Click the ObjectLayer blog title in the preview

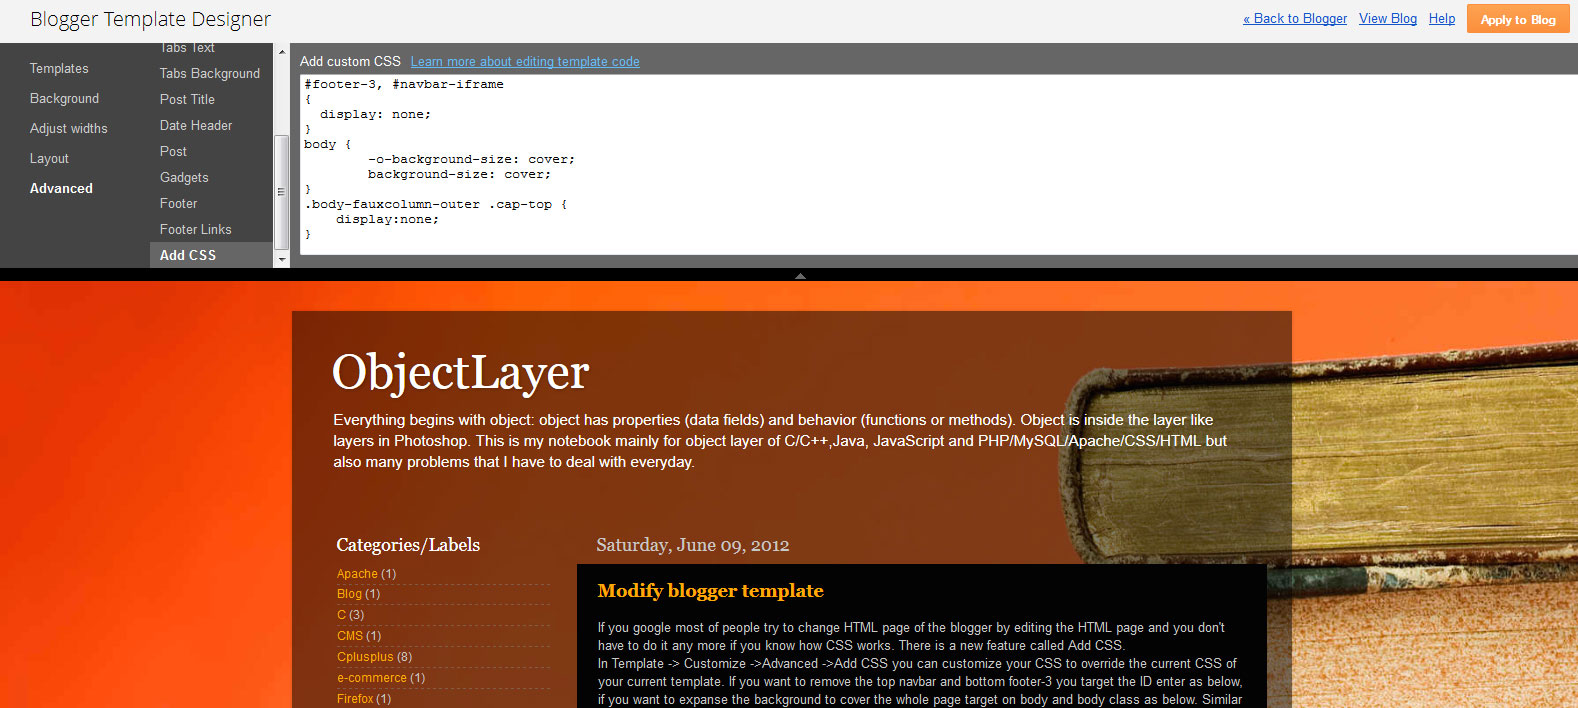coord(461,372)
